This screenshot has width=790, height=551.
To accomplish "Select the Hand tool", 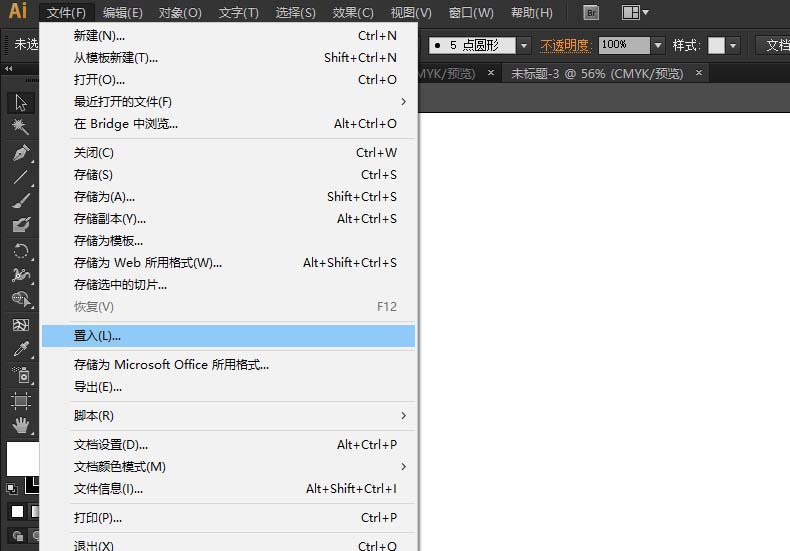I will 20,425.
